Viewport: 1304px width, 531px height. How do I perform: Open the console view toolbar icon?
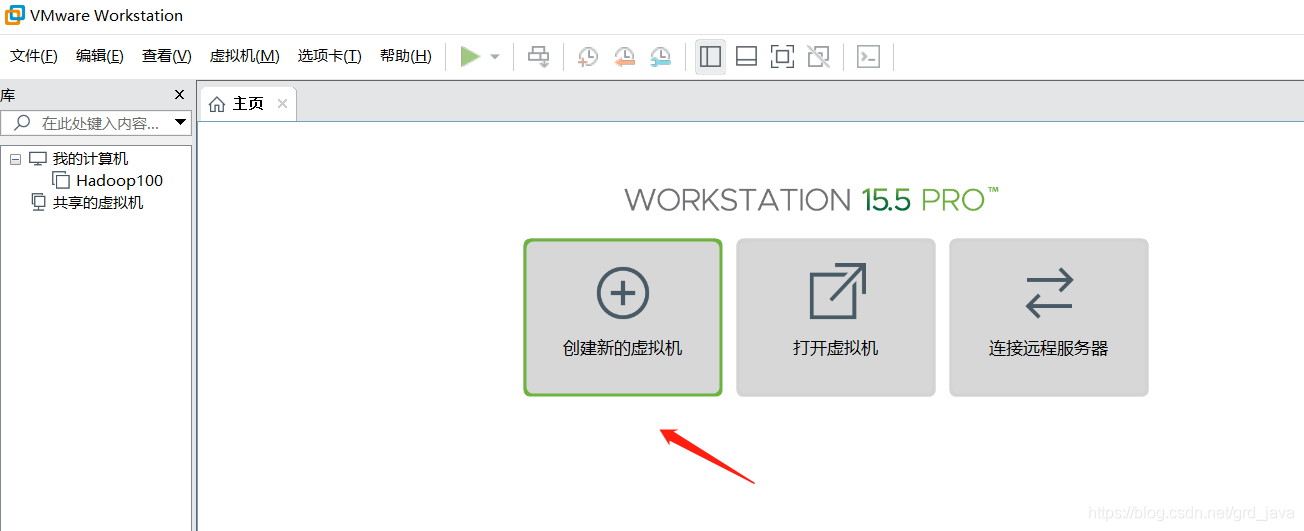(869, 57)
